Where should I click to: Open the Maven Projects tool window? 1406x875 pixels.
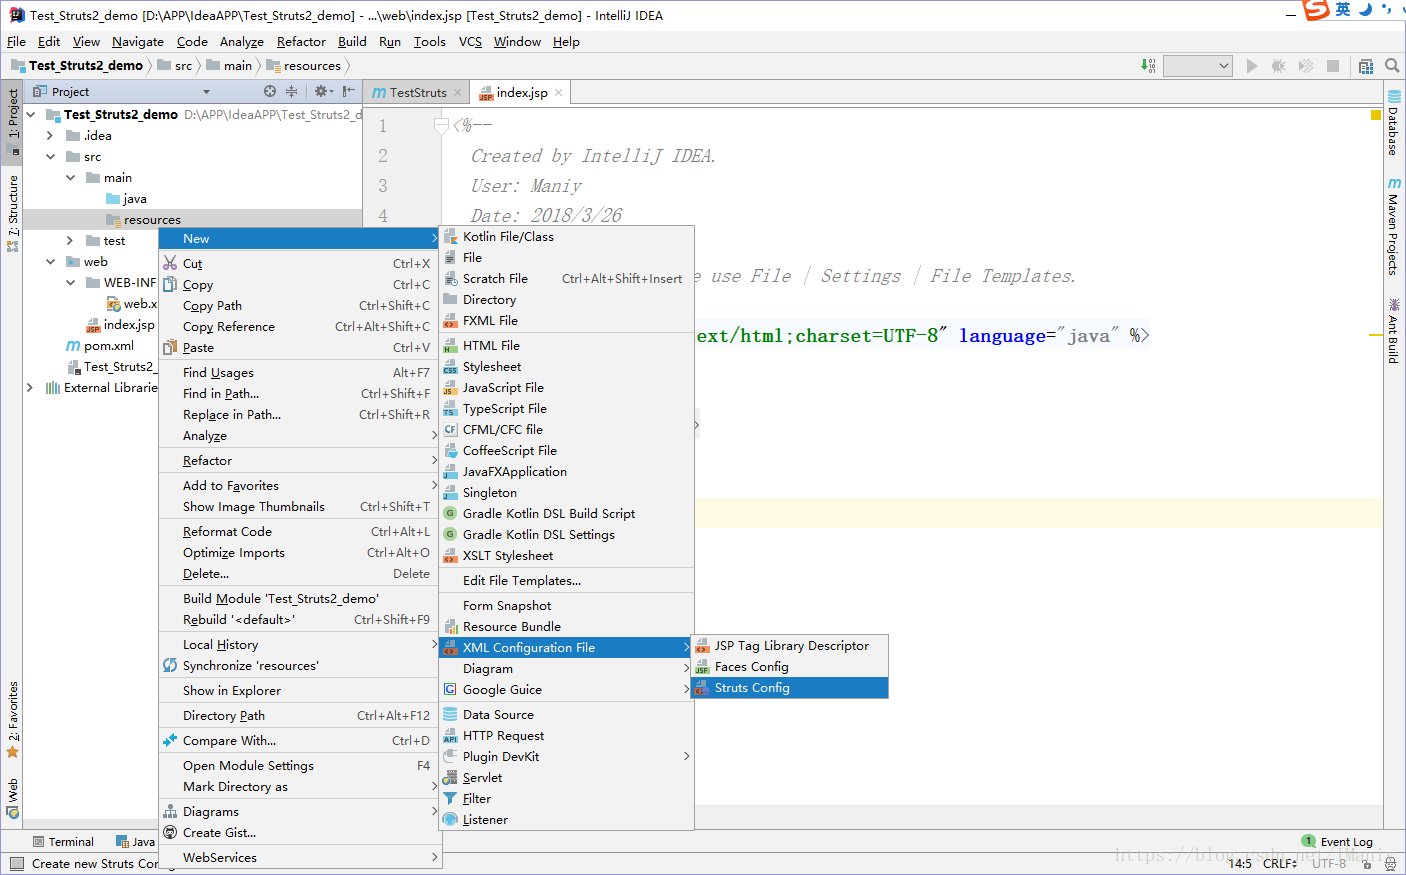(1394, 226)
